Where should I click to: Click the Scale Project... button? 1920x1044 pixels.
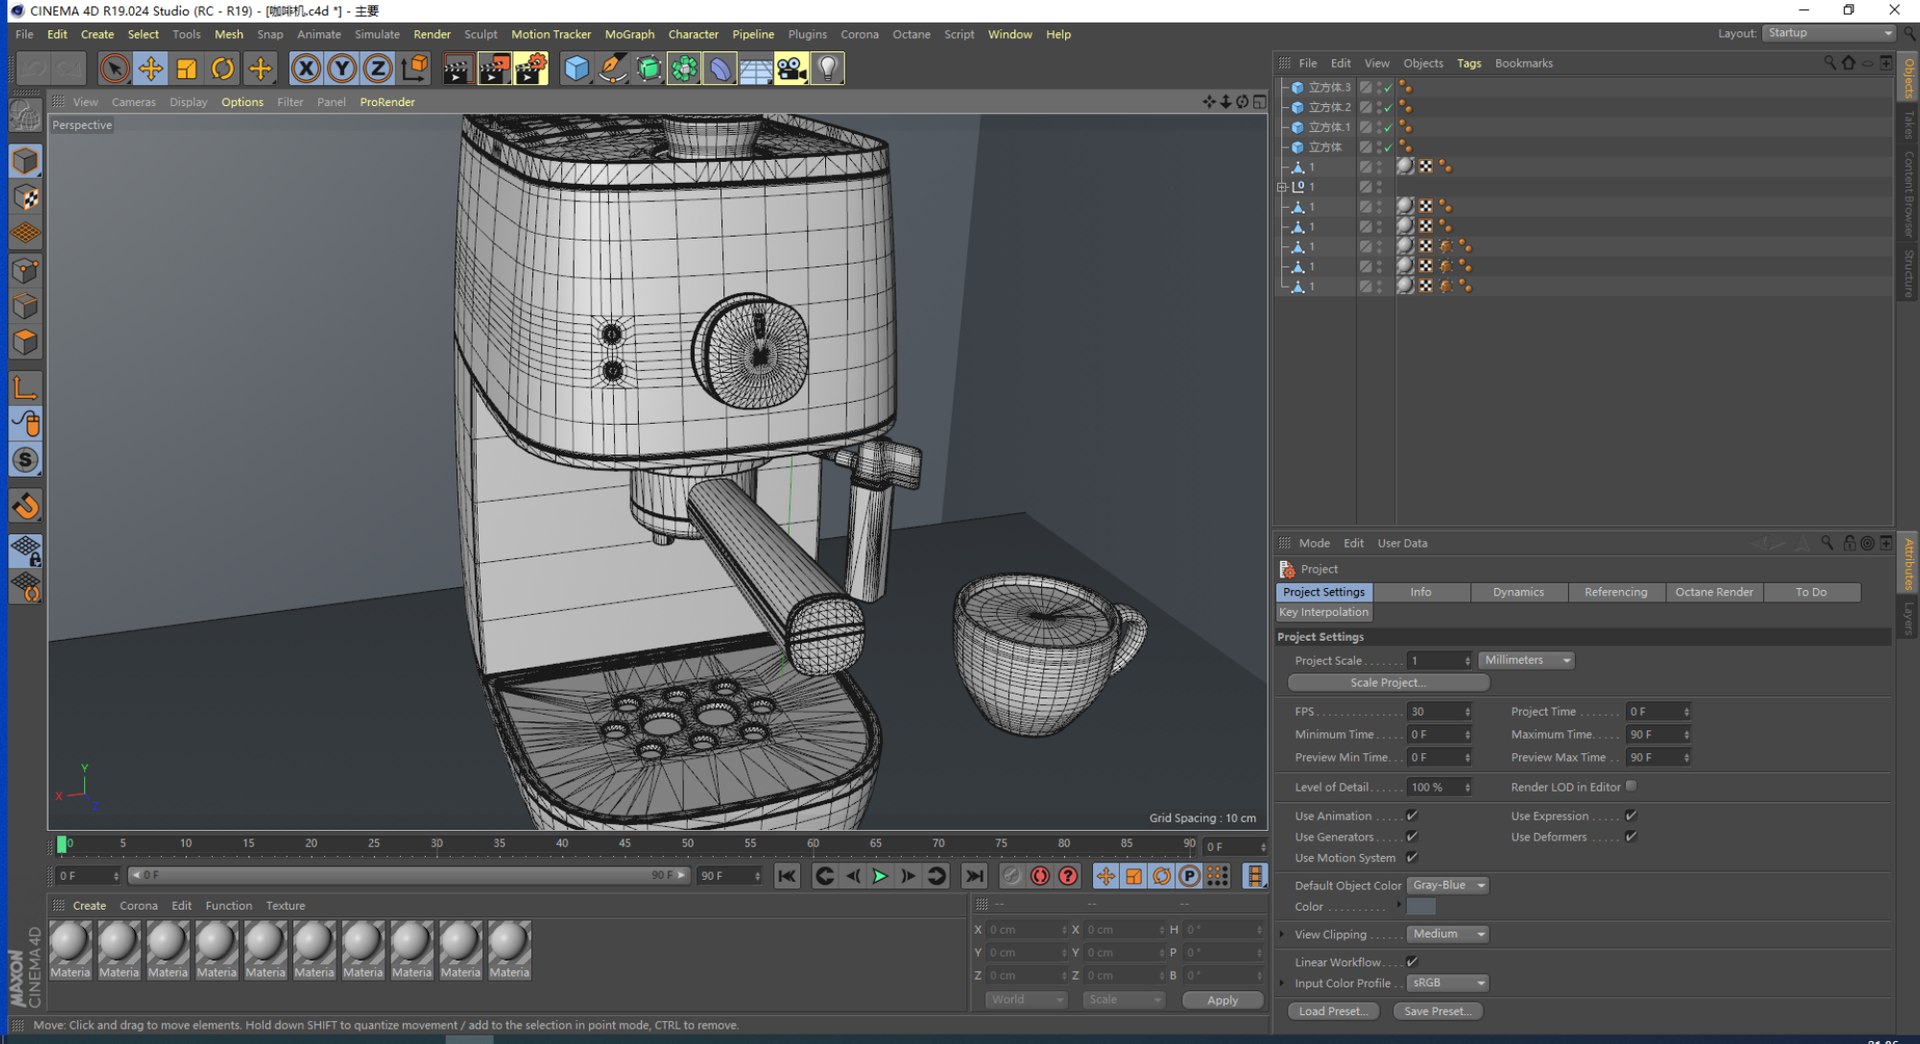click(x=1388, y=683)
